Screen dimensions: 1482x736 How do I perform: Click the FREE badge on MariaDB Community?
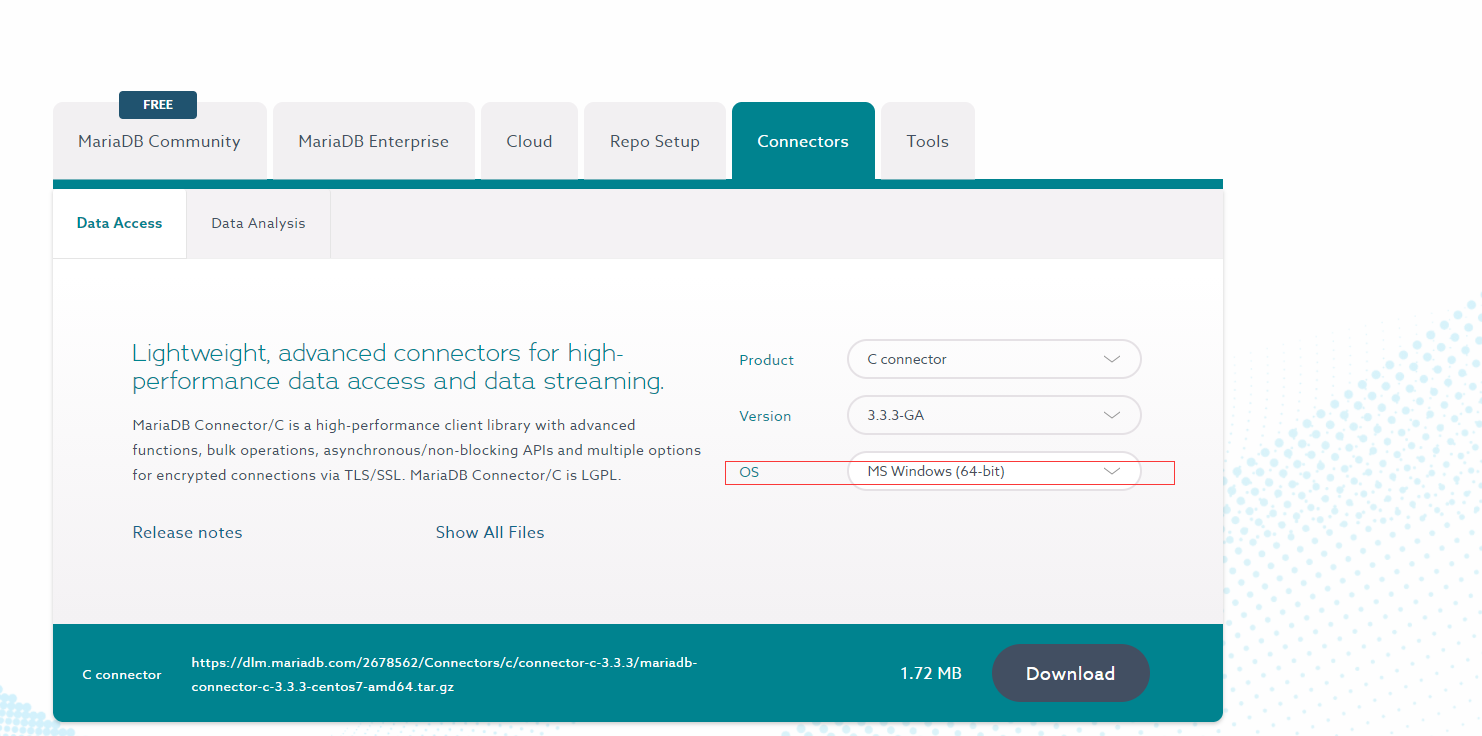tap(158, 105)
